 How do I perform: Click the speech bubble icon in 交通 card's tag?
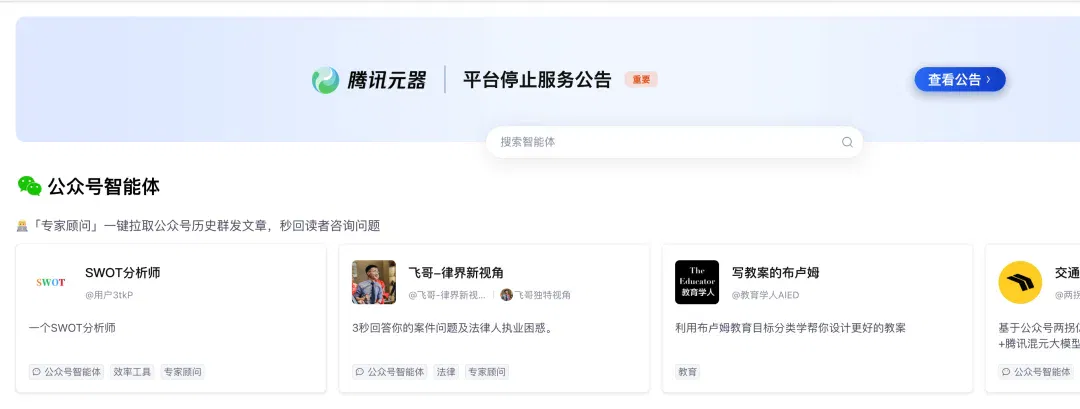click(1006, 372)
